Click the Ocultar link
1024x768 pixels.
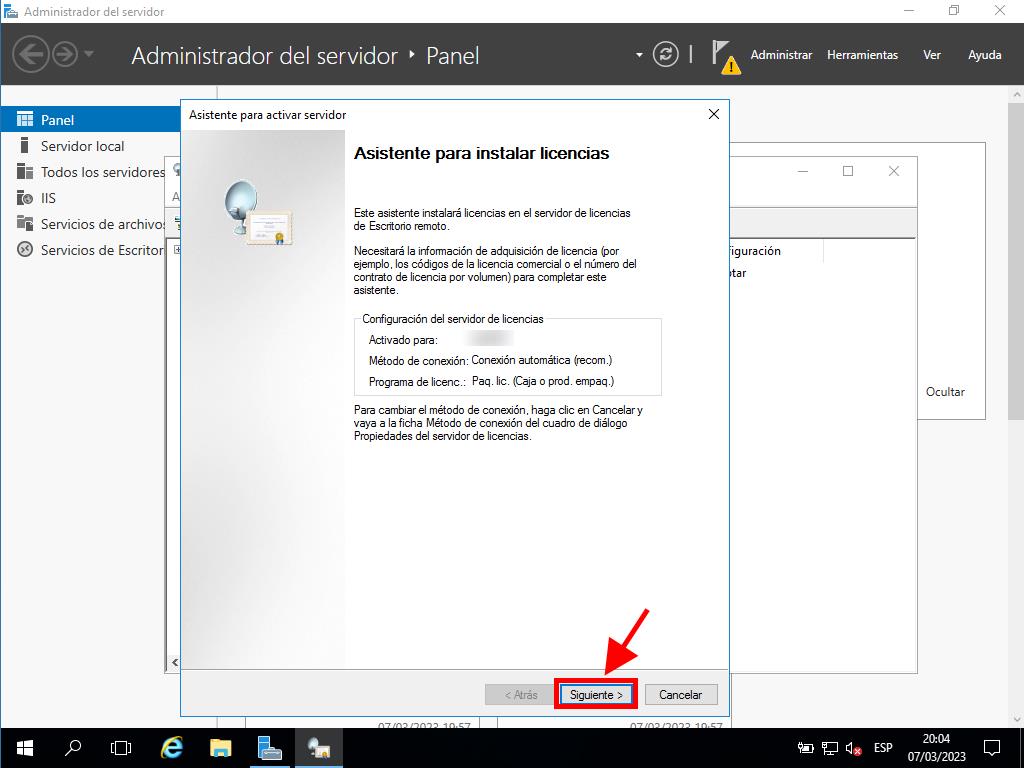945,392
